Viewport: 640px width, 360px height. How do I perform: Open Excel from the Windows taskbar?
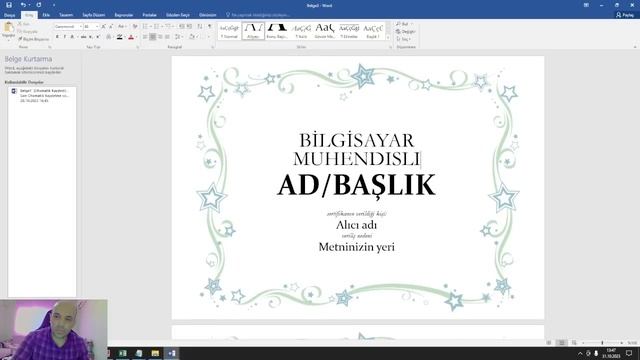122,353
